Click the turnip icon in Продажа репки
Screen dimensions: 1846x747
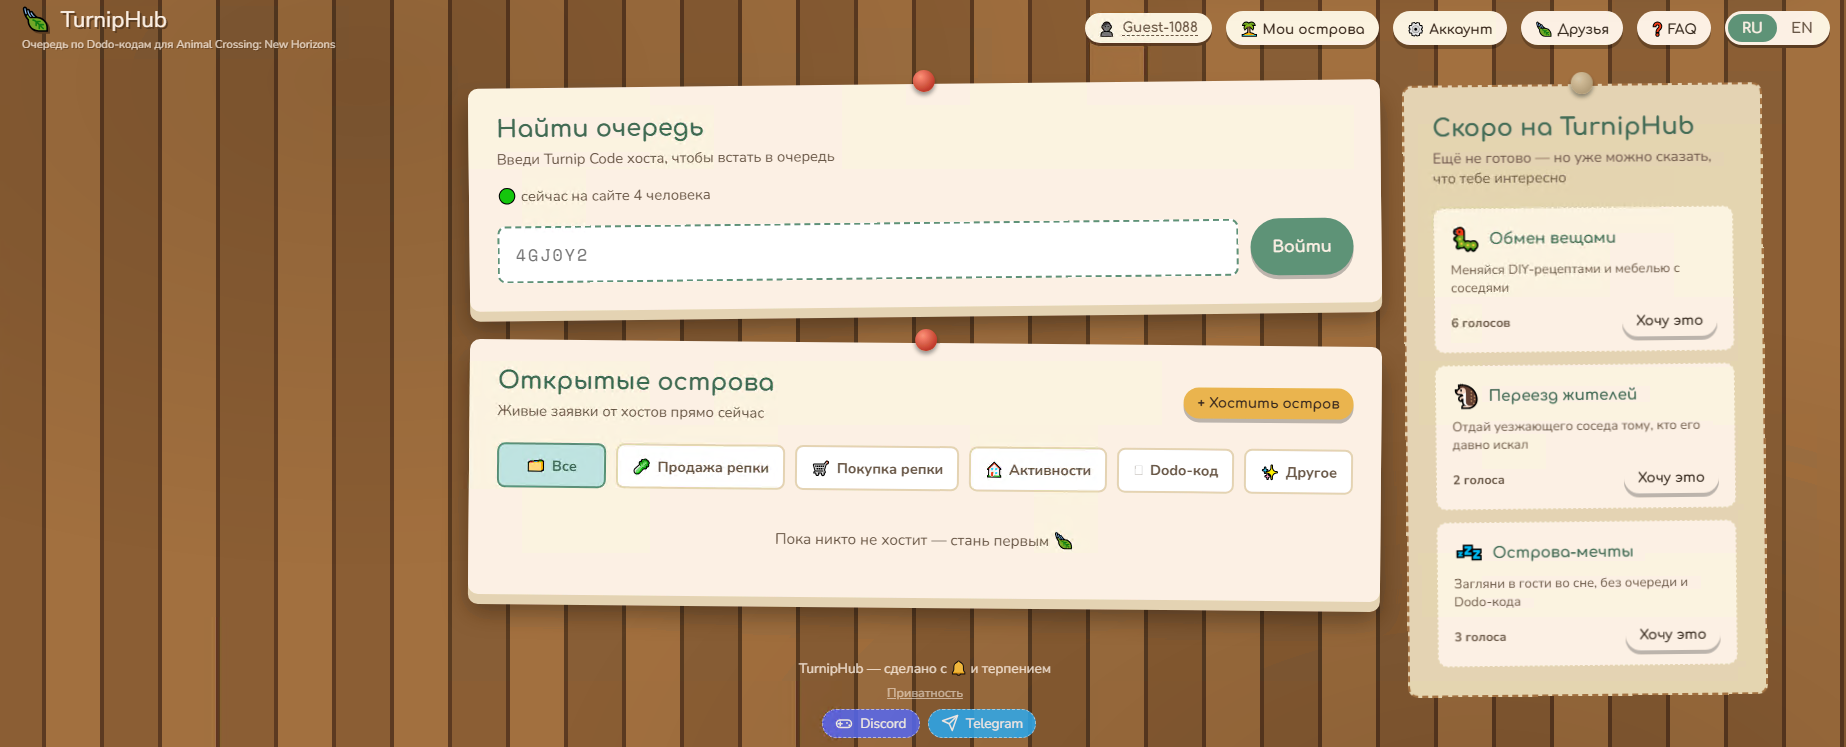(x=642, y=467)
